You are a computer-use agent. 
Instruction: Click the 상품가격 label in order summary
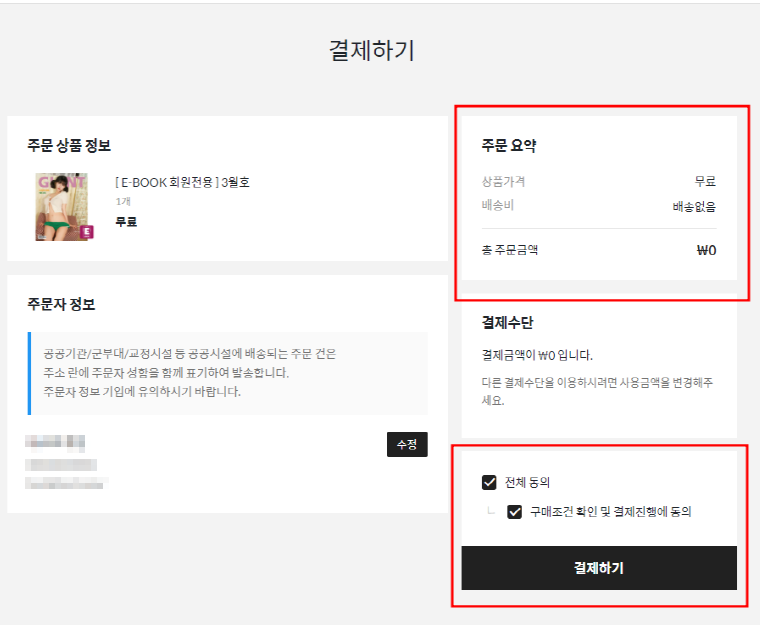coord(503,181)
